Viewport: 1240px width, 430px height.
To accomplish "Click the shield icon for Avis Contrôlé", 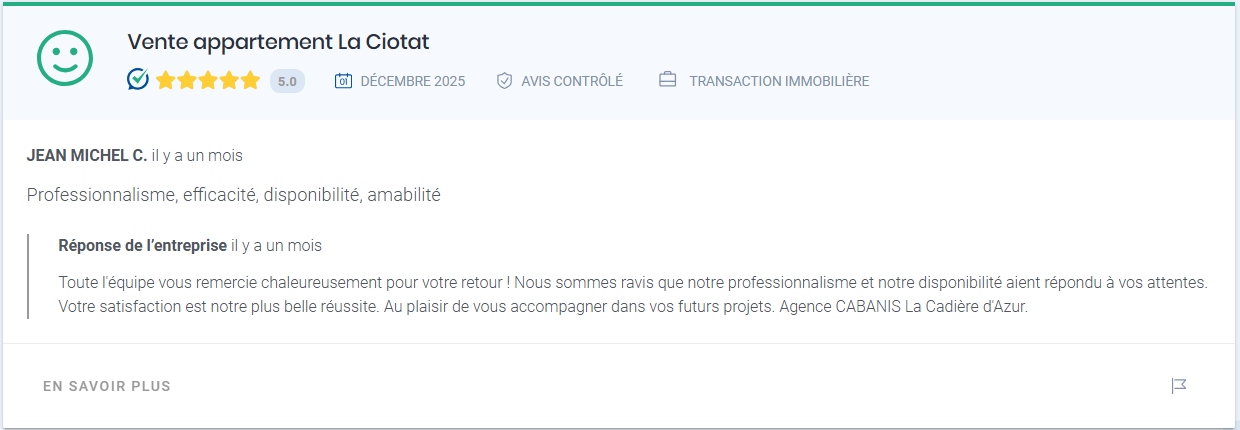I will click(x=504, y=81).
